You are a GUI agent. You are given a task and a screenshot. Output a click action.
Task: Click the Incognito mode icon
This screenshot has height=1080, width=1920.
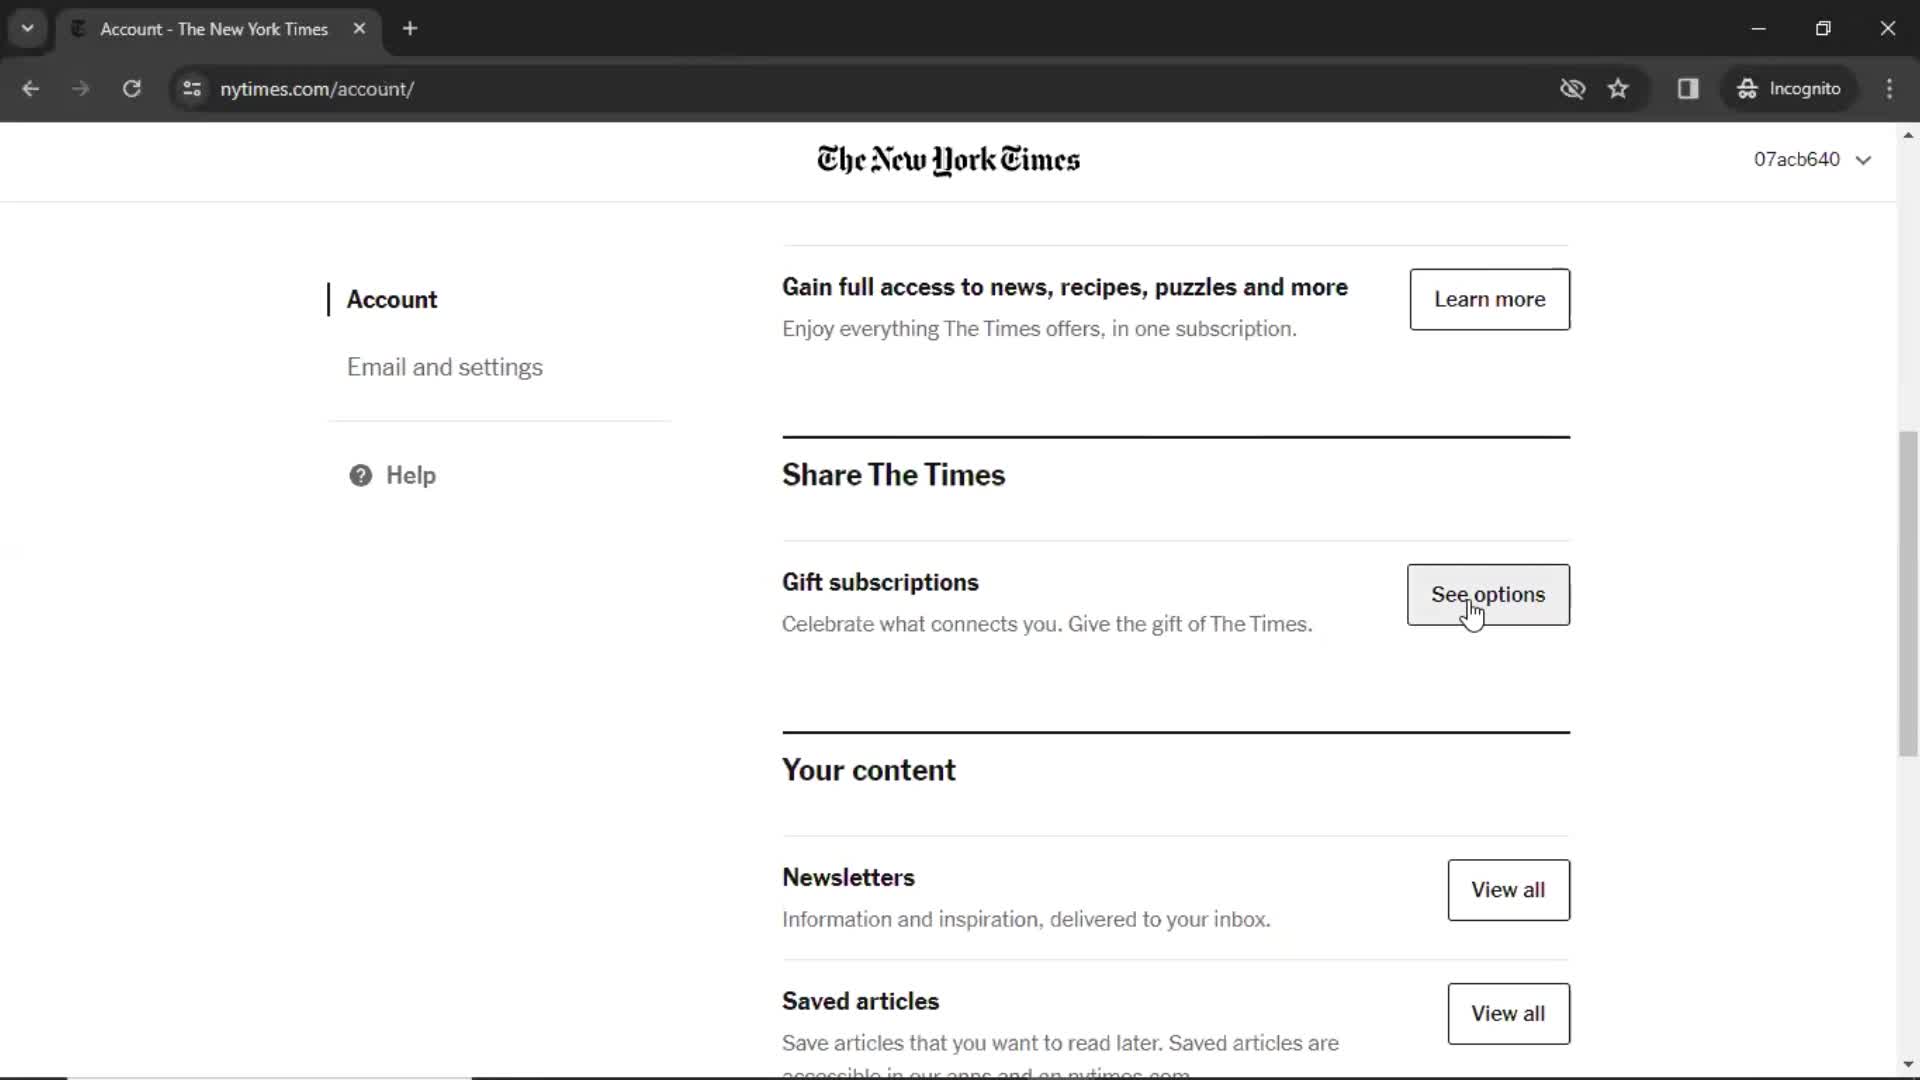pyautogui.click(x=1749, y=88)
